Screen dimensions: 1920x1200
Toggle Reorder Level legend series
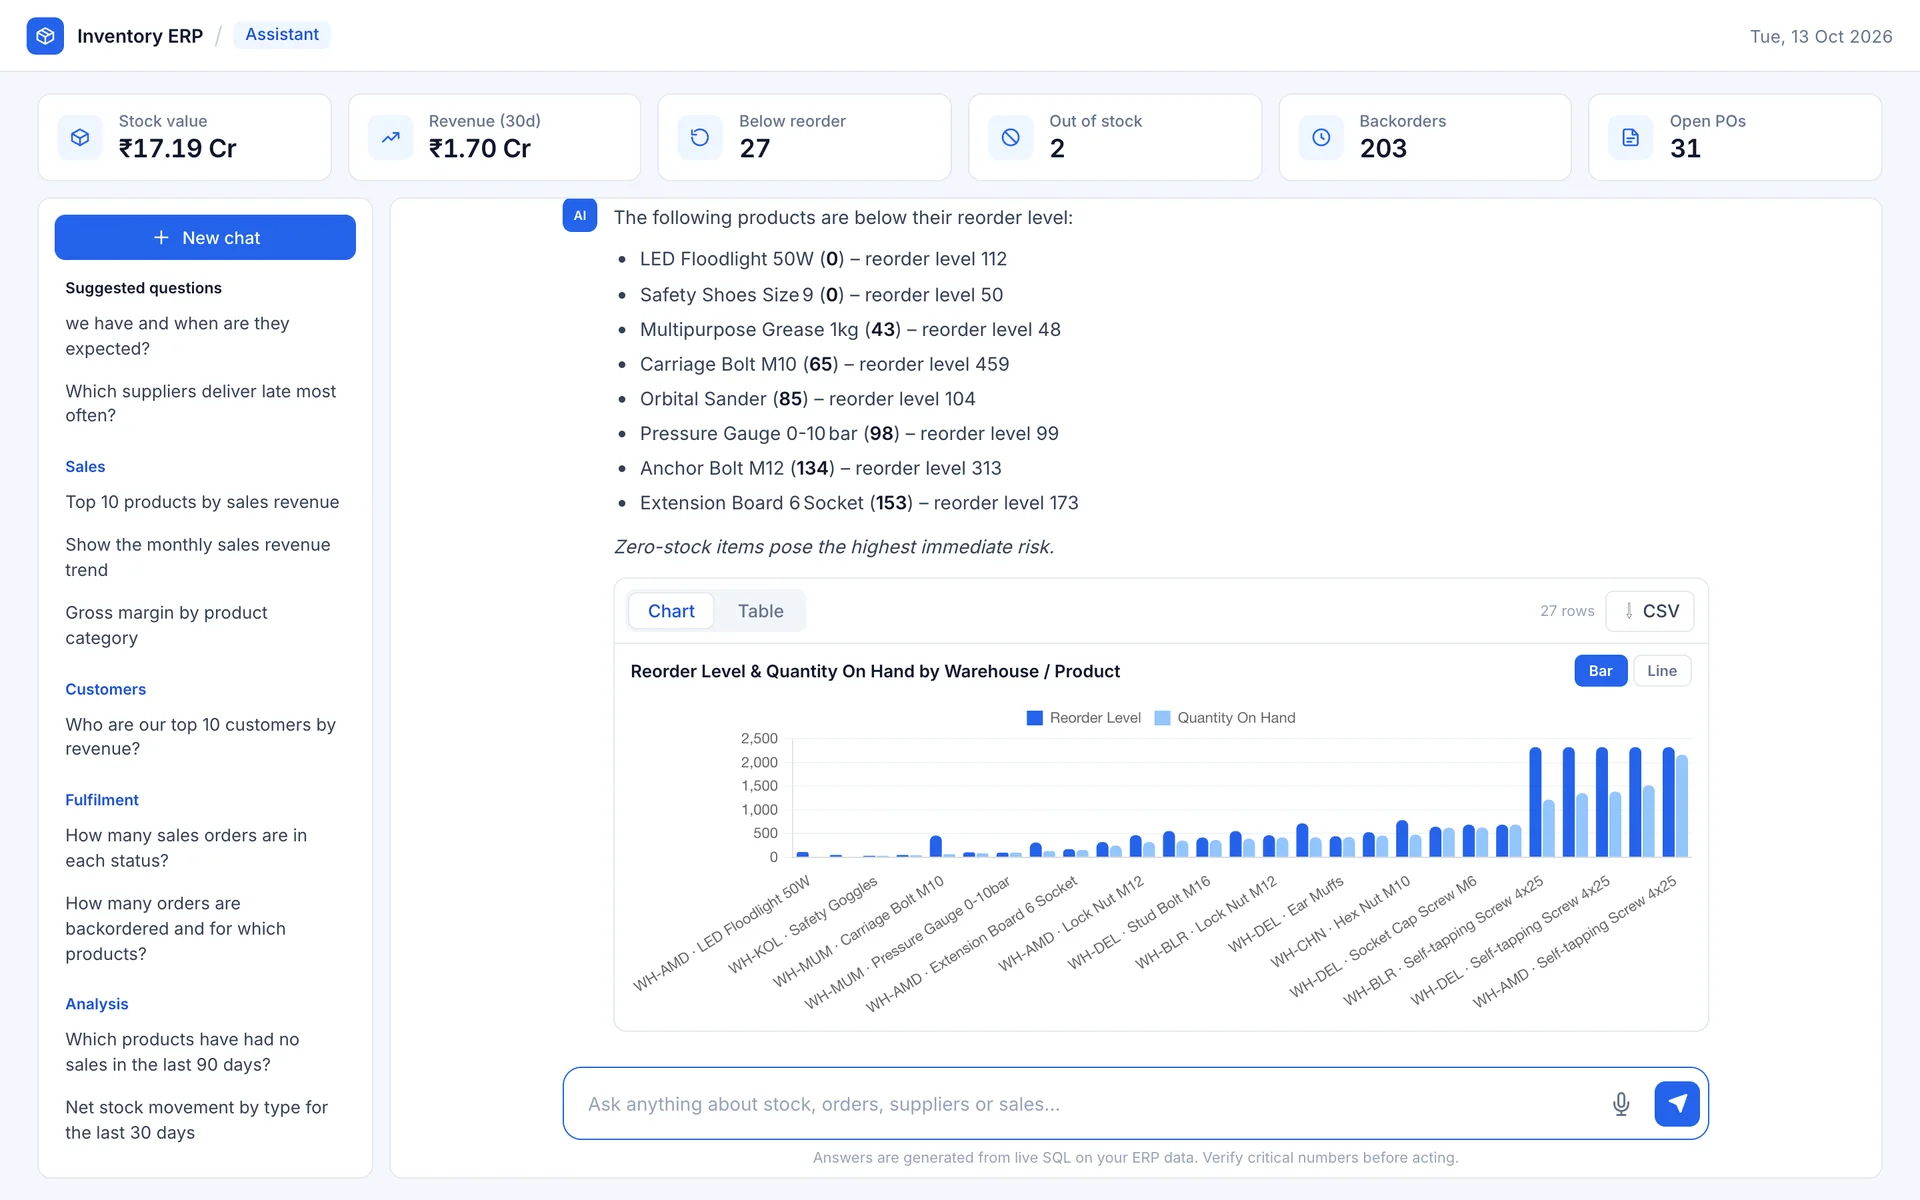(1084, 718)
